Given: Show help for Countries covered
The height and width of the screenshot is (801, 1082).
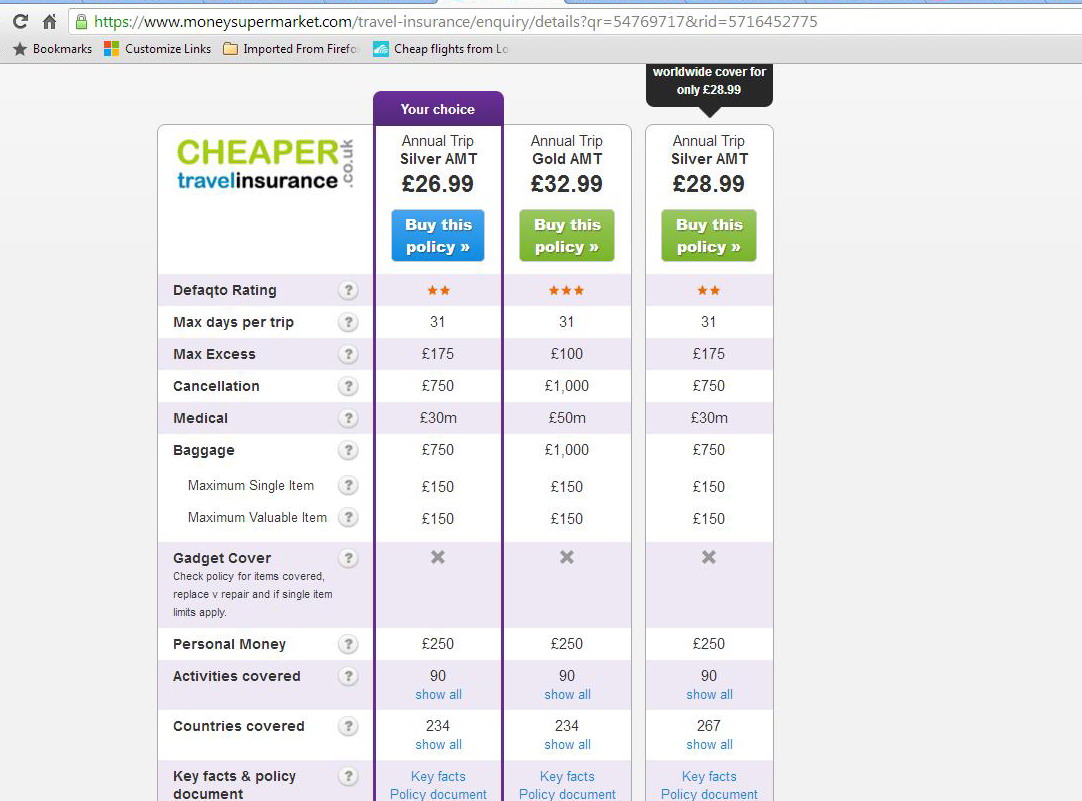Looking at the screenshot, I should [x=348, y=726].
